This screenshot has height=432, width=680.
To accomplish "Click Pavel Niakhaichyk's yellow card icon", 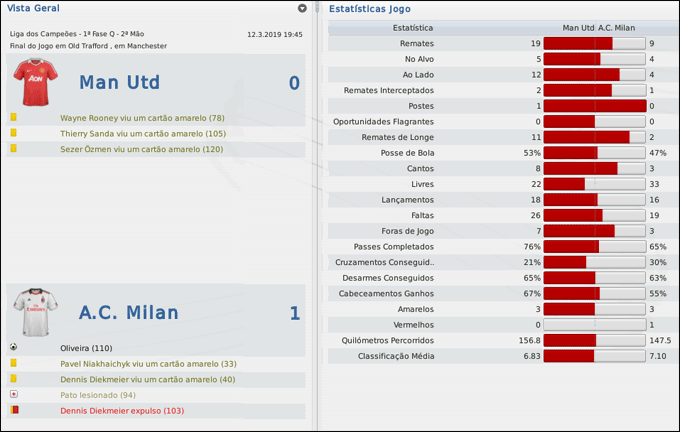I will (14, 363).
